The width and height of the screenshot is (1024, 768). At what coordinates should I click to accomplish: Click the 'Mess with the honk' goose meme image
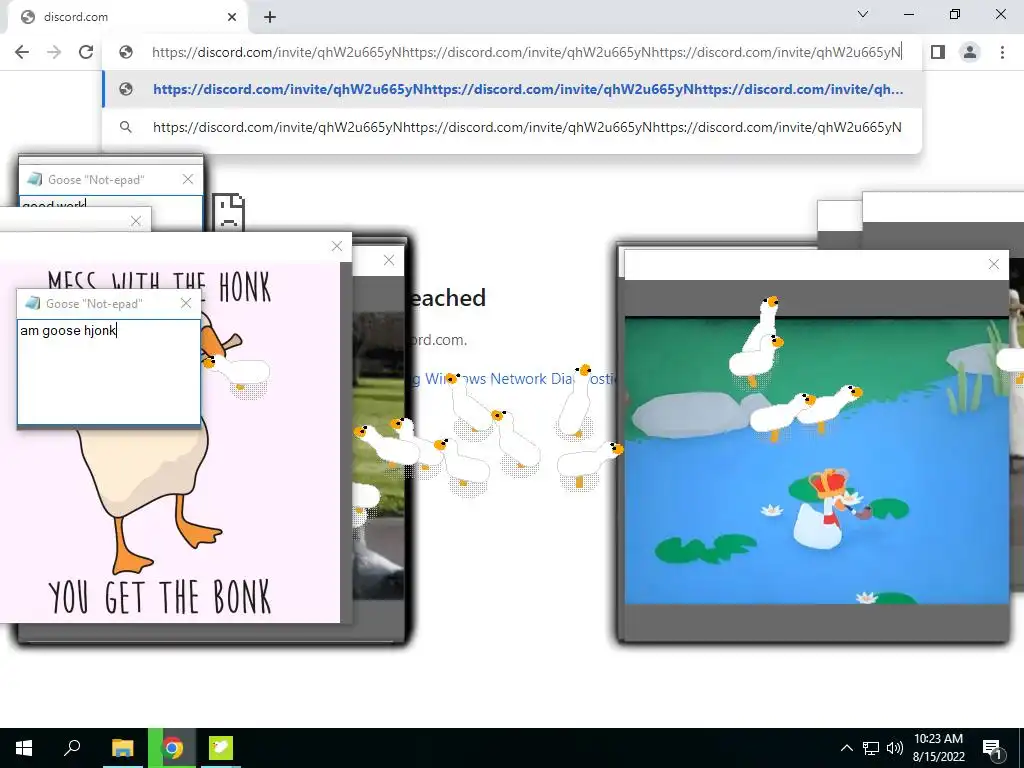click(x=170, y=442)
